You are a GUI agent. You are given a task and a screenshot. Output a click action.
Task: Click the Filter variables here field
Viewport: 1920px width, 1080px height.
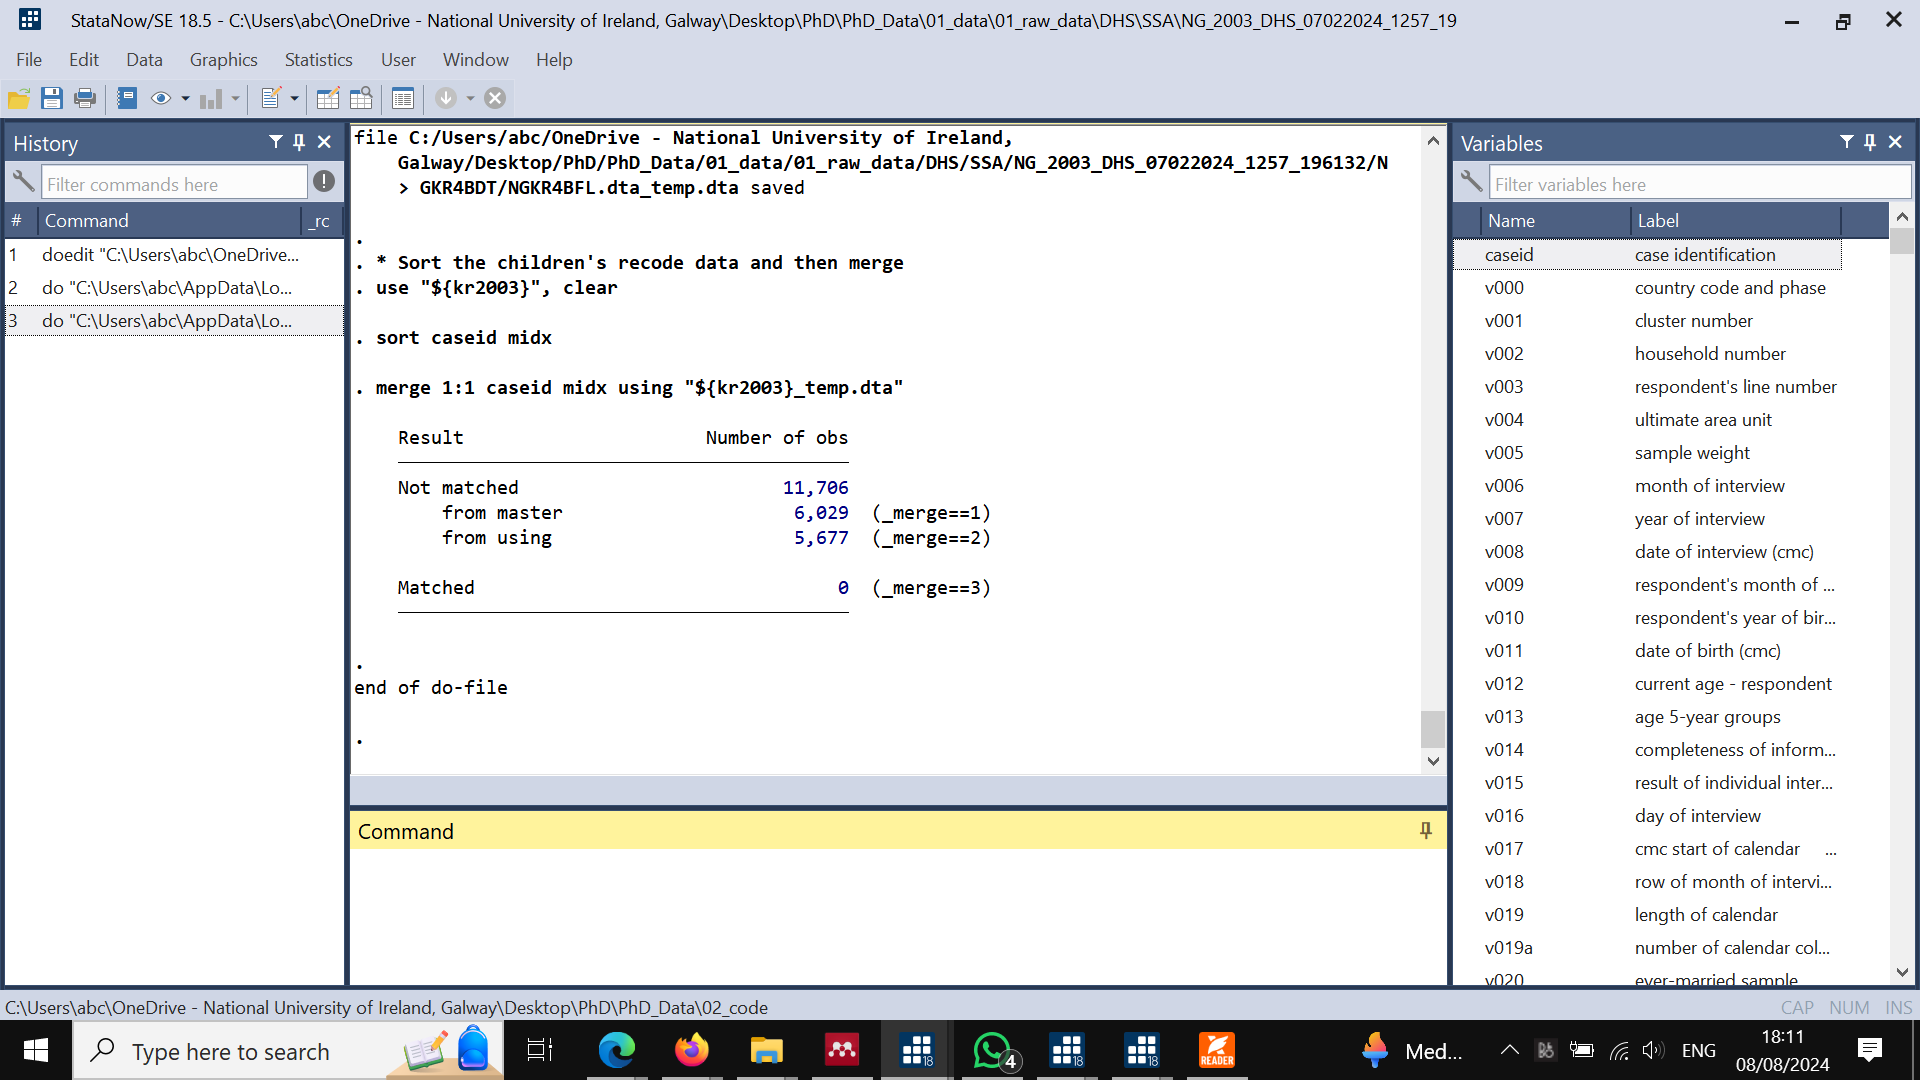click(x=1698, y=184)
